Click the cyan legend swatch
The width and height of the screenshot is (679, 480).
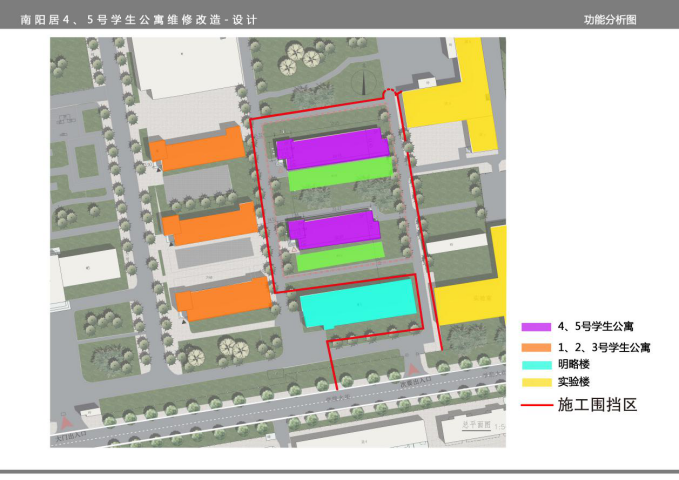(x=537, y=364)
